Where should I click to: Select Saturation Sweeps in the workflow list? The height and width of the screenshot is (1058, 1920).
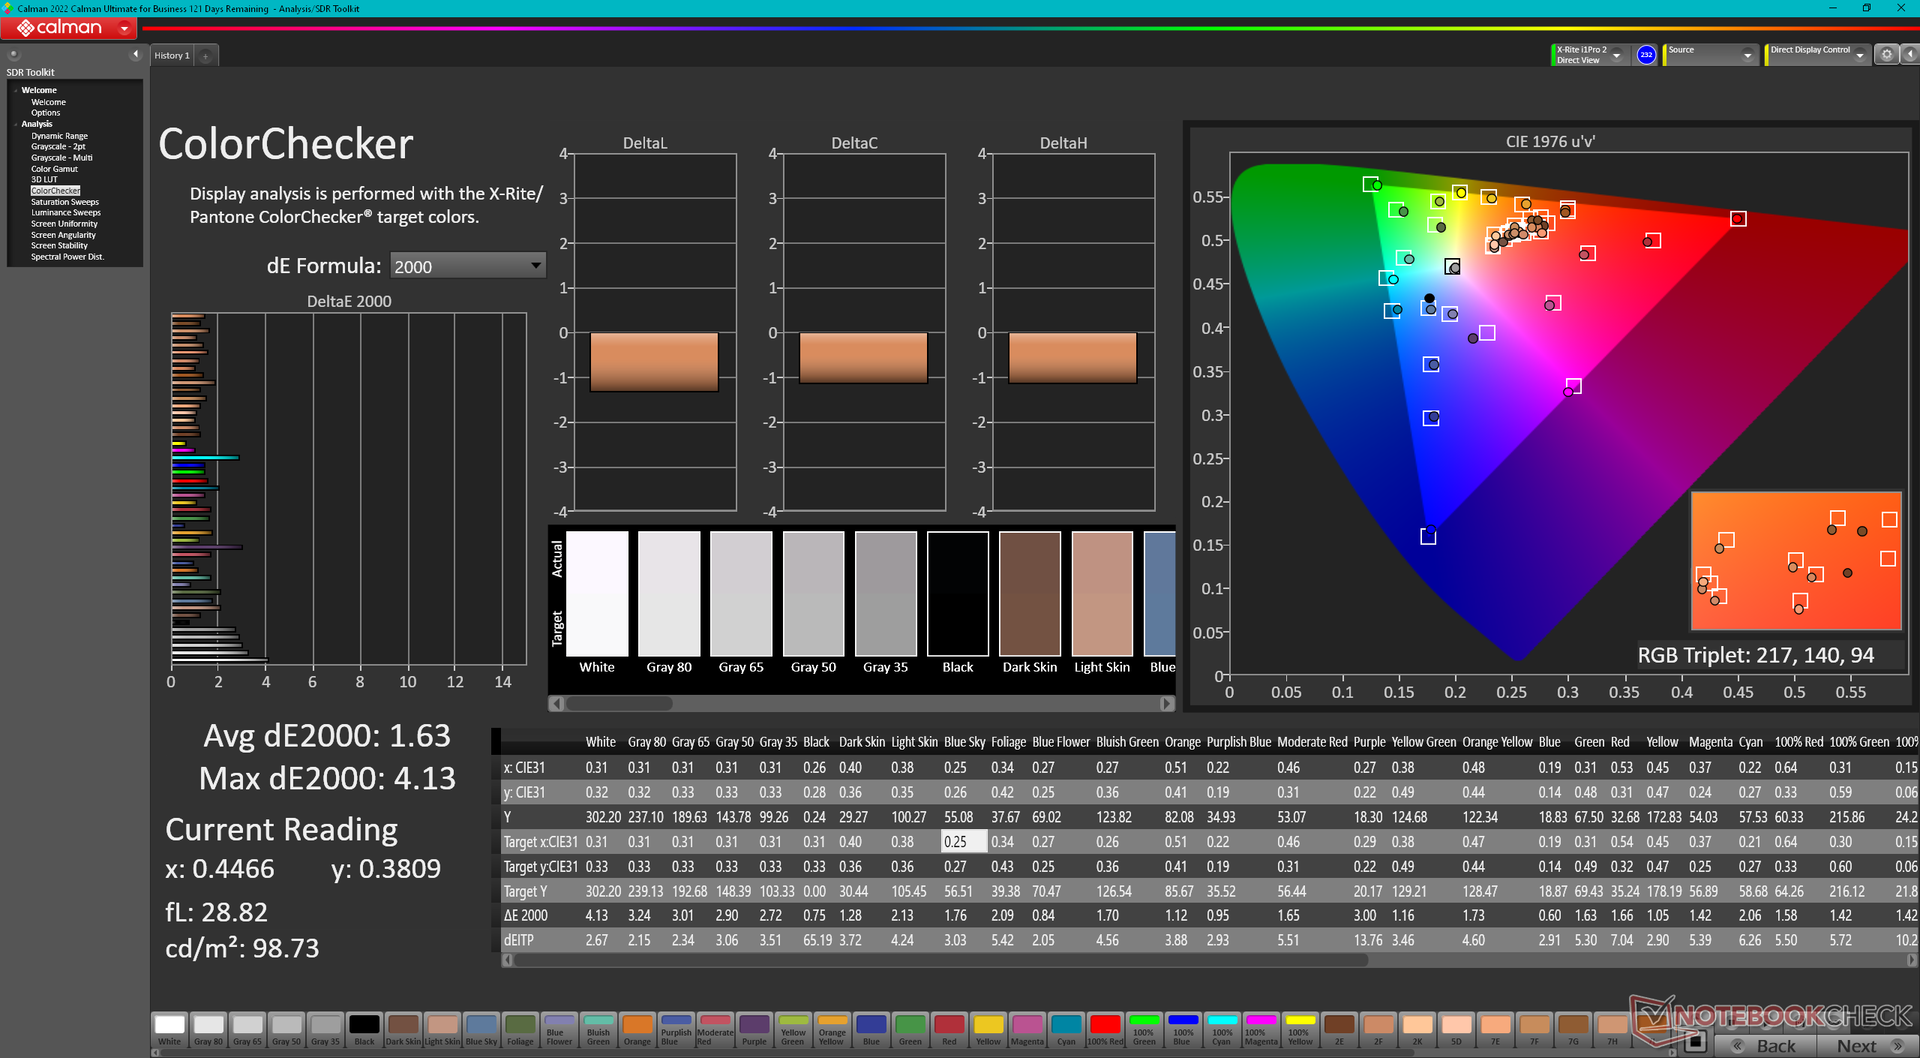65,202
